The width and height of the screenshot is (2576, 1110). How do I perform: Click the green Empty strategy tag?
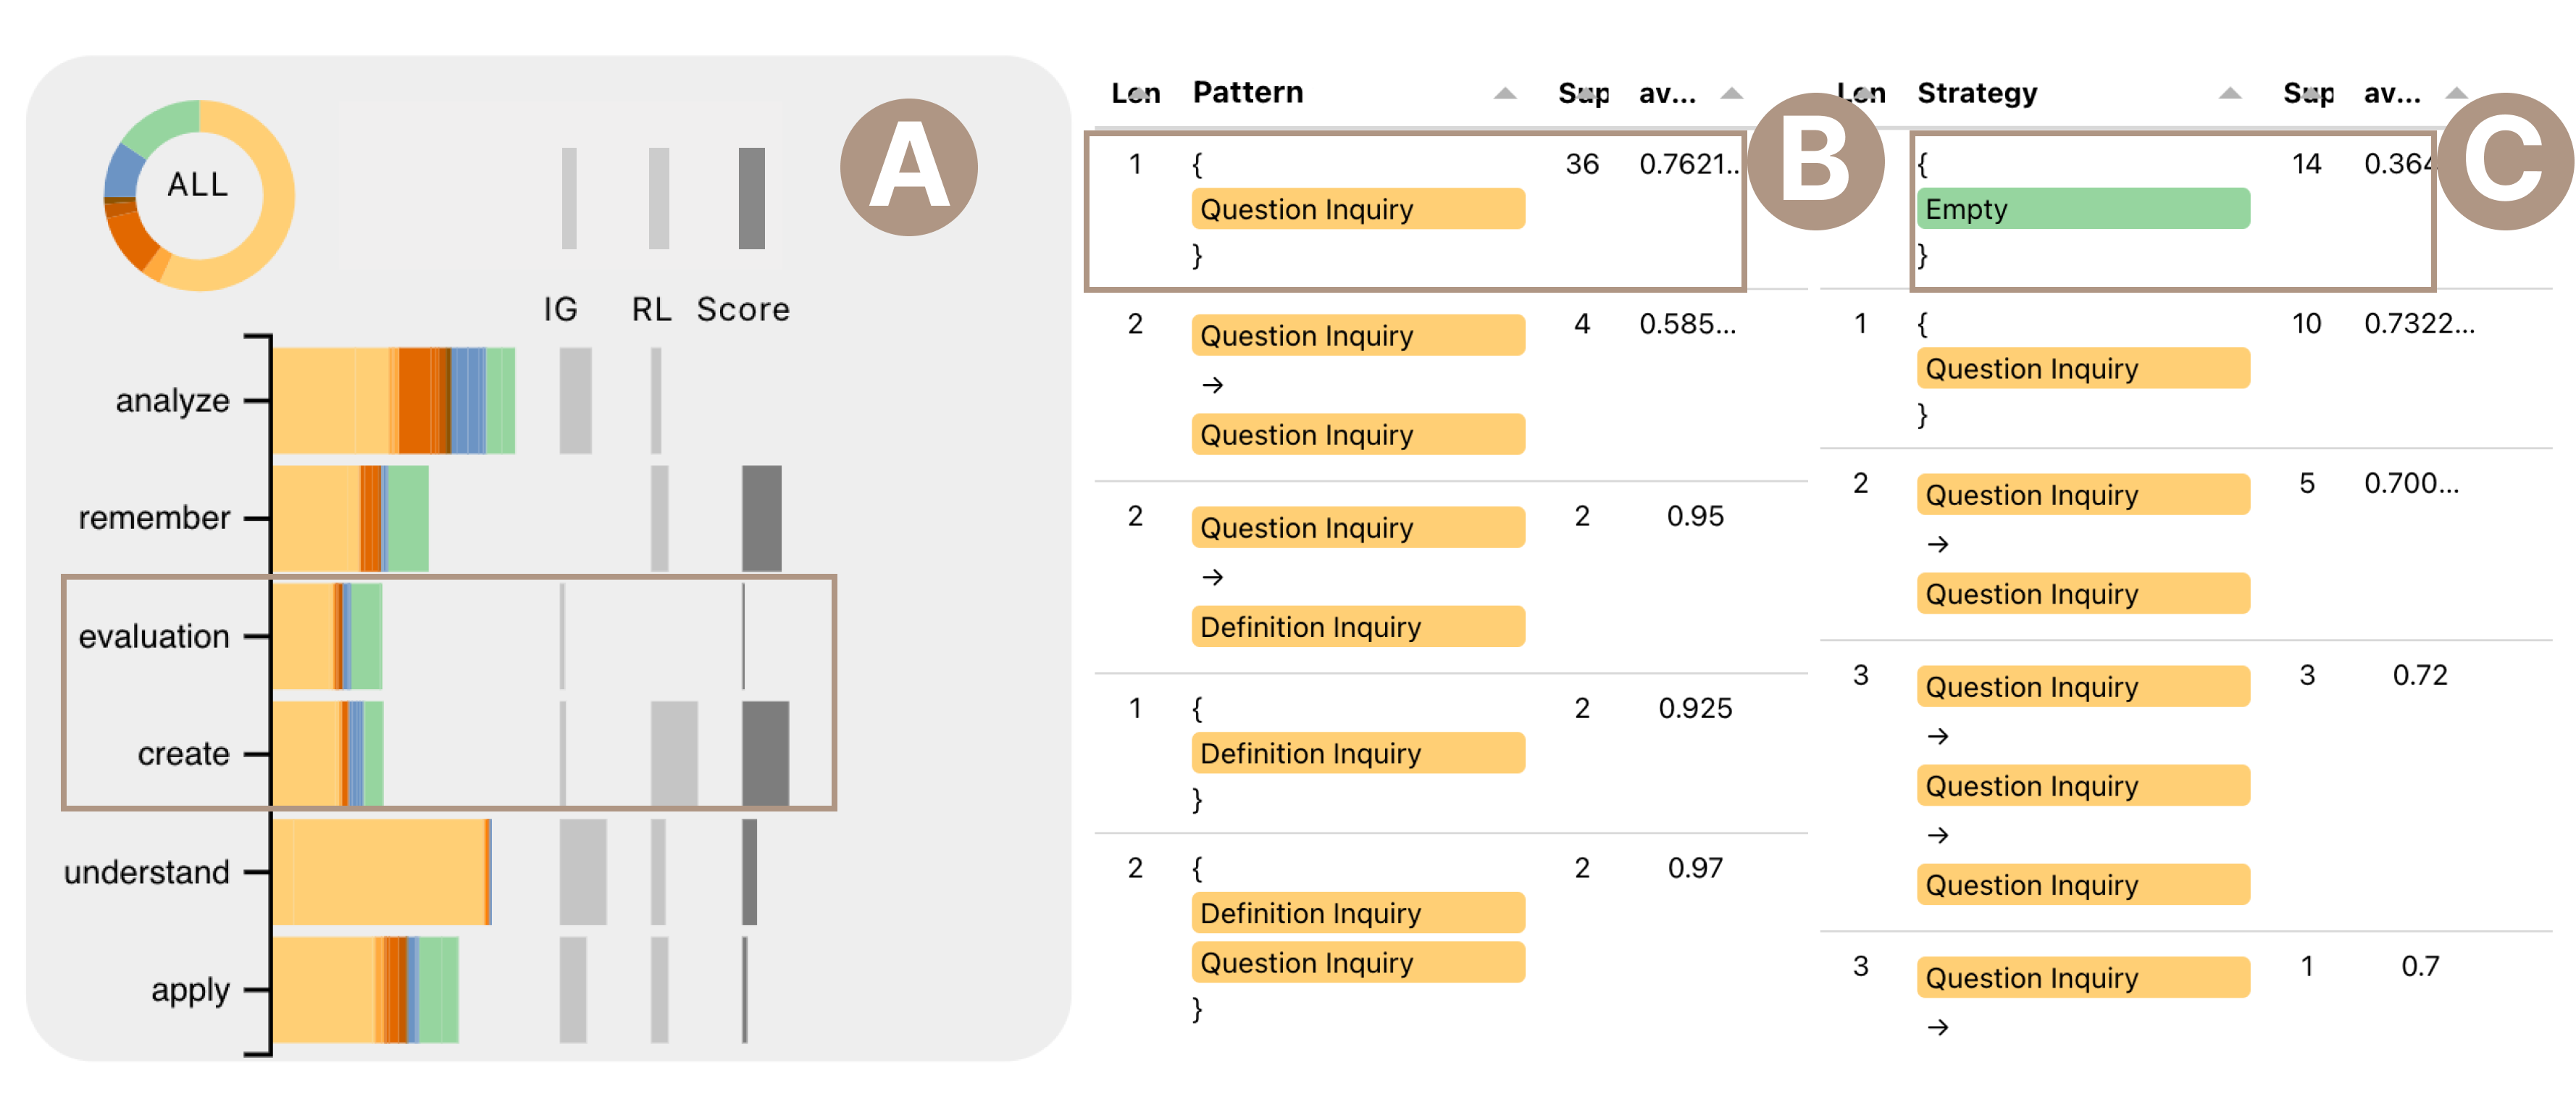[x=2083, y=209]
